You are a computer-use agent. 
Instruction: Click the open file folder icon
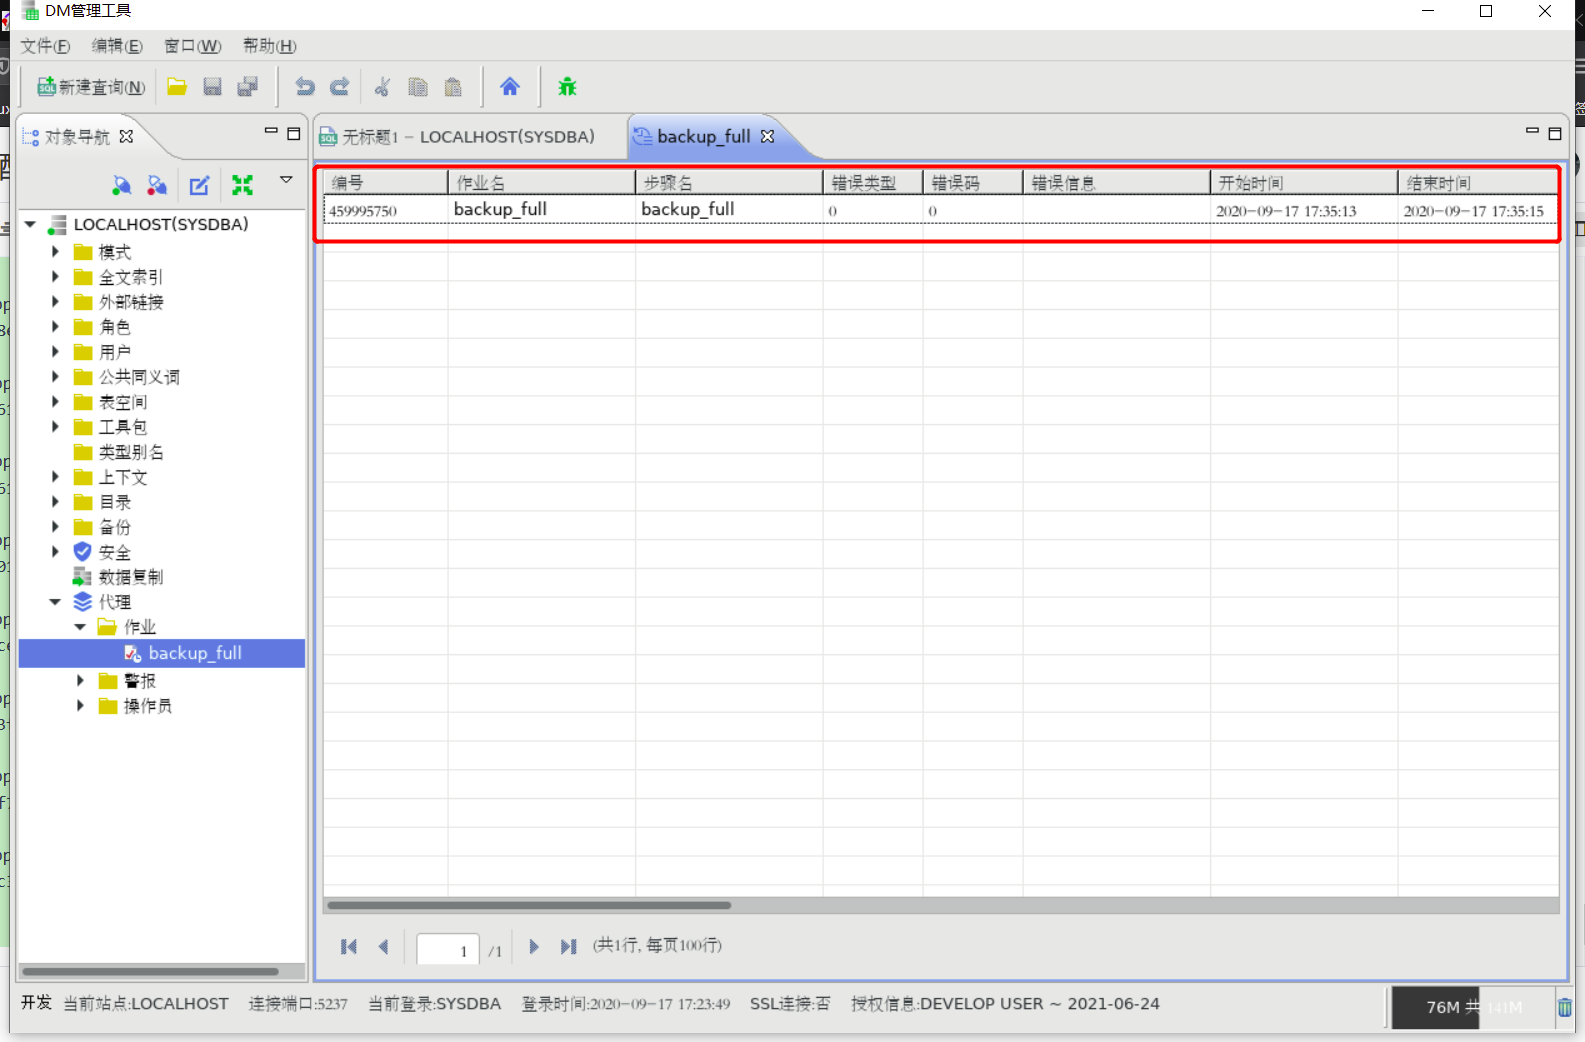coord(177,87)
